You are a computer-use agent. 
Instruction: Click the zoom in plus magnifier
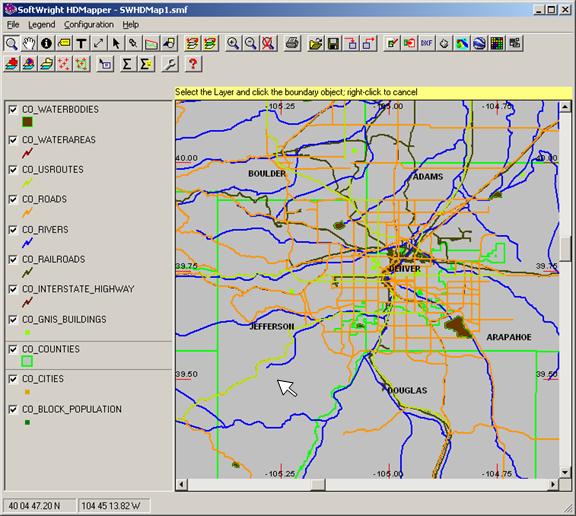(233, 43)
